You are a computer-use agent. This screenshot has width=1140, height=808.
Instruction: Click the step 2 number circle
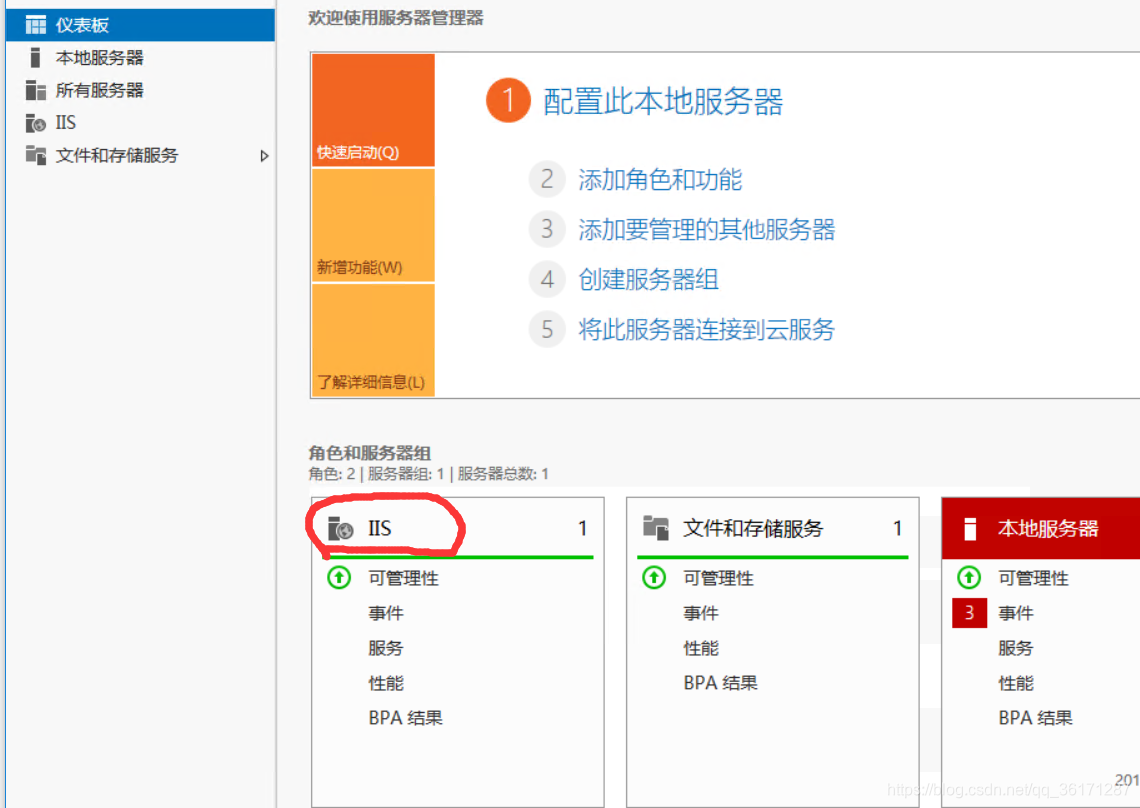(547, 179)
